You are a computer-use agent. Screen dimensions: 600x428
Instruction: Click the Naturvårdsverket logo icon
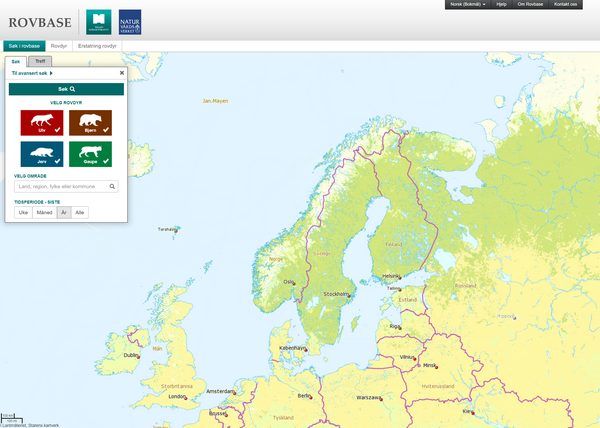pyautogui.click(x=130, y=21)
